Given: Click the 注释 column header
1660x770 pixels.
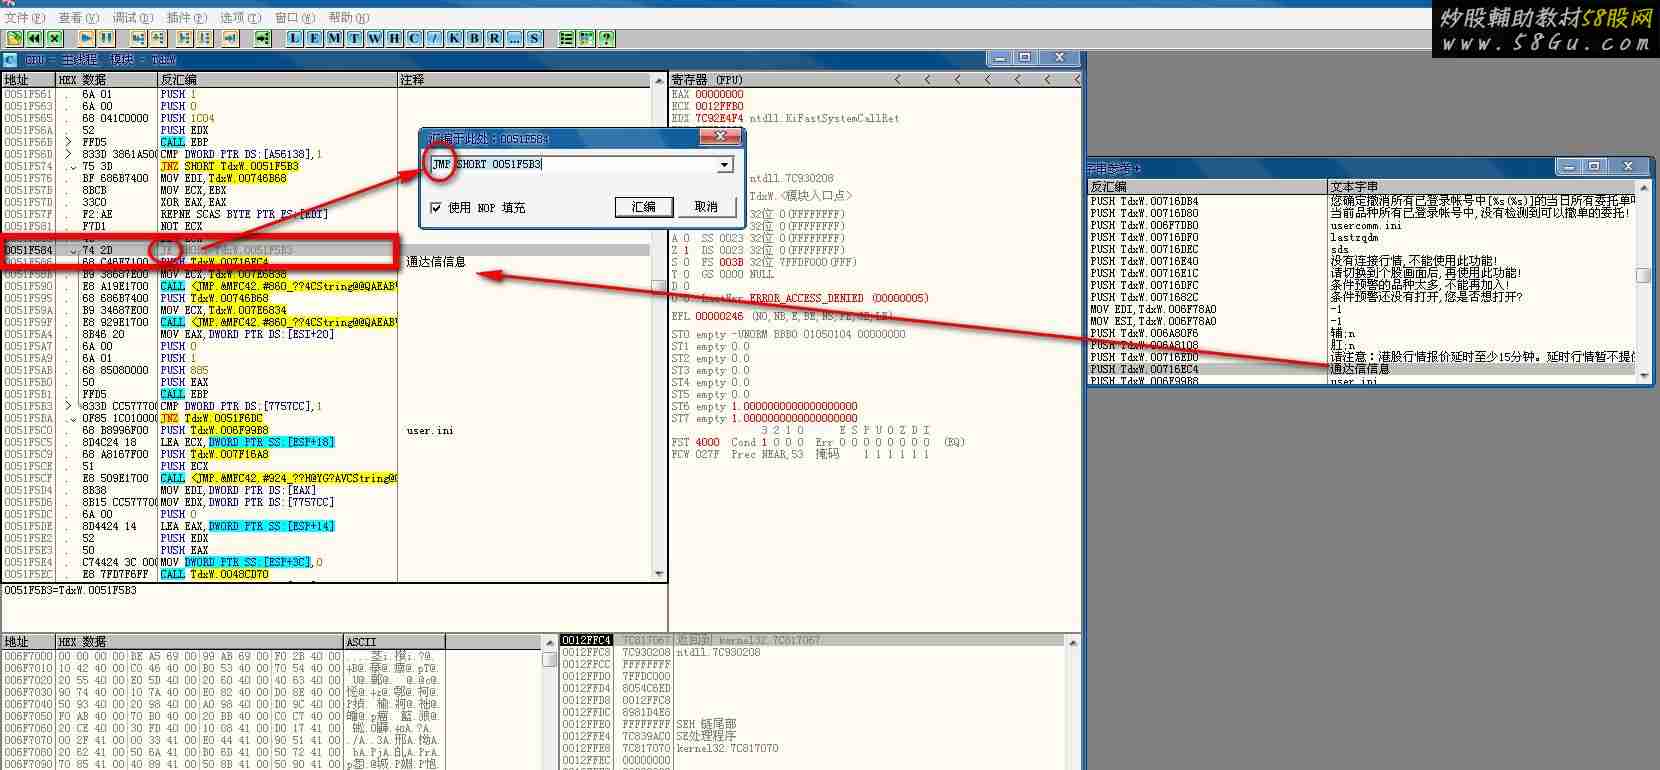Looking at the screenshot, I should (x=525, y=79).
